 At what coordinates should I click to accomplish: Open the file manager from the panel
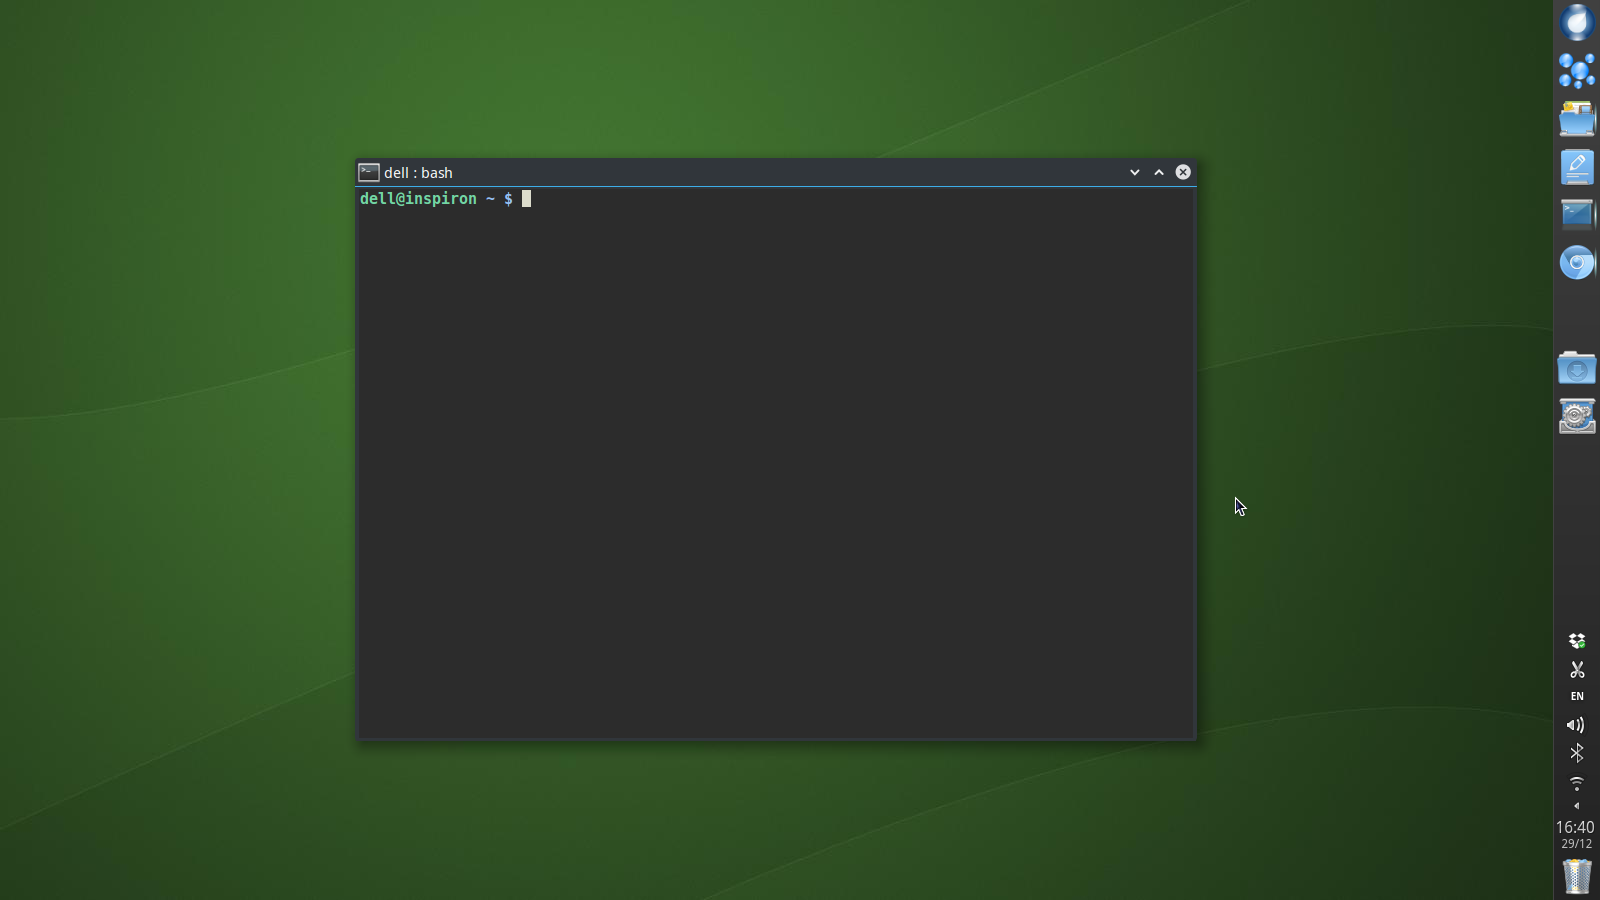coord(1577,119)
